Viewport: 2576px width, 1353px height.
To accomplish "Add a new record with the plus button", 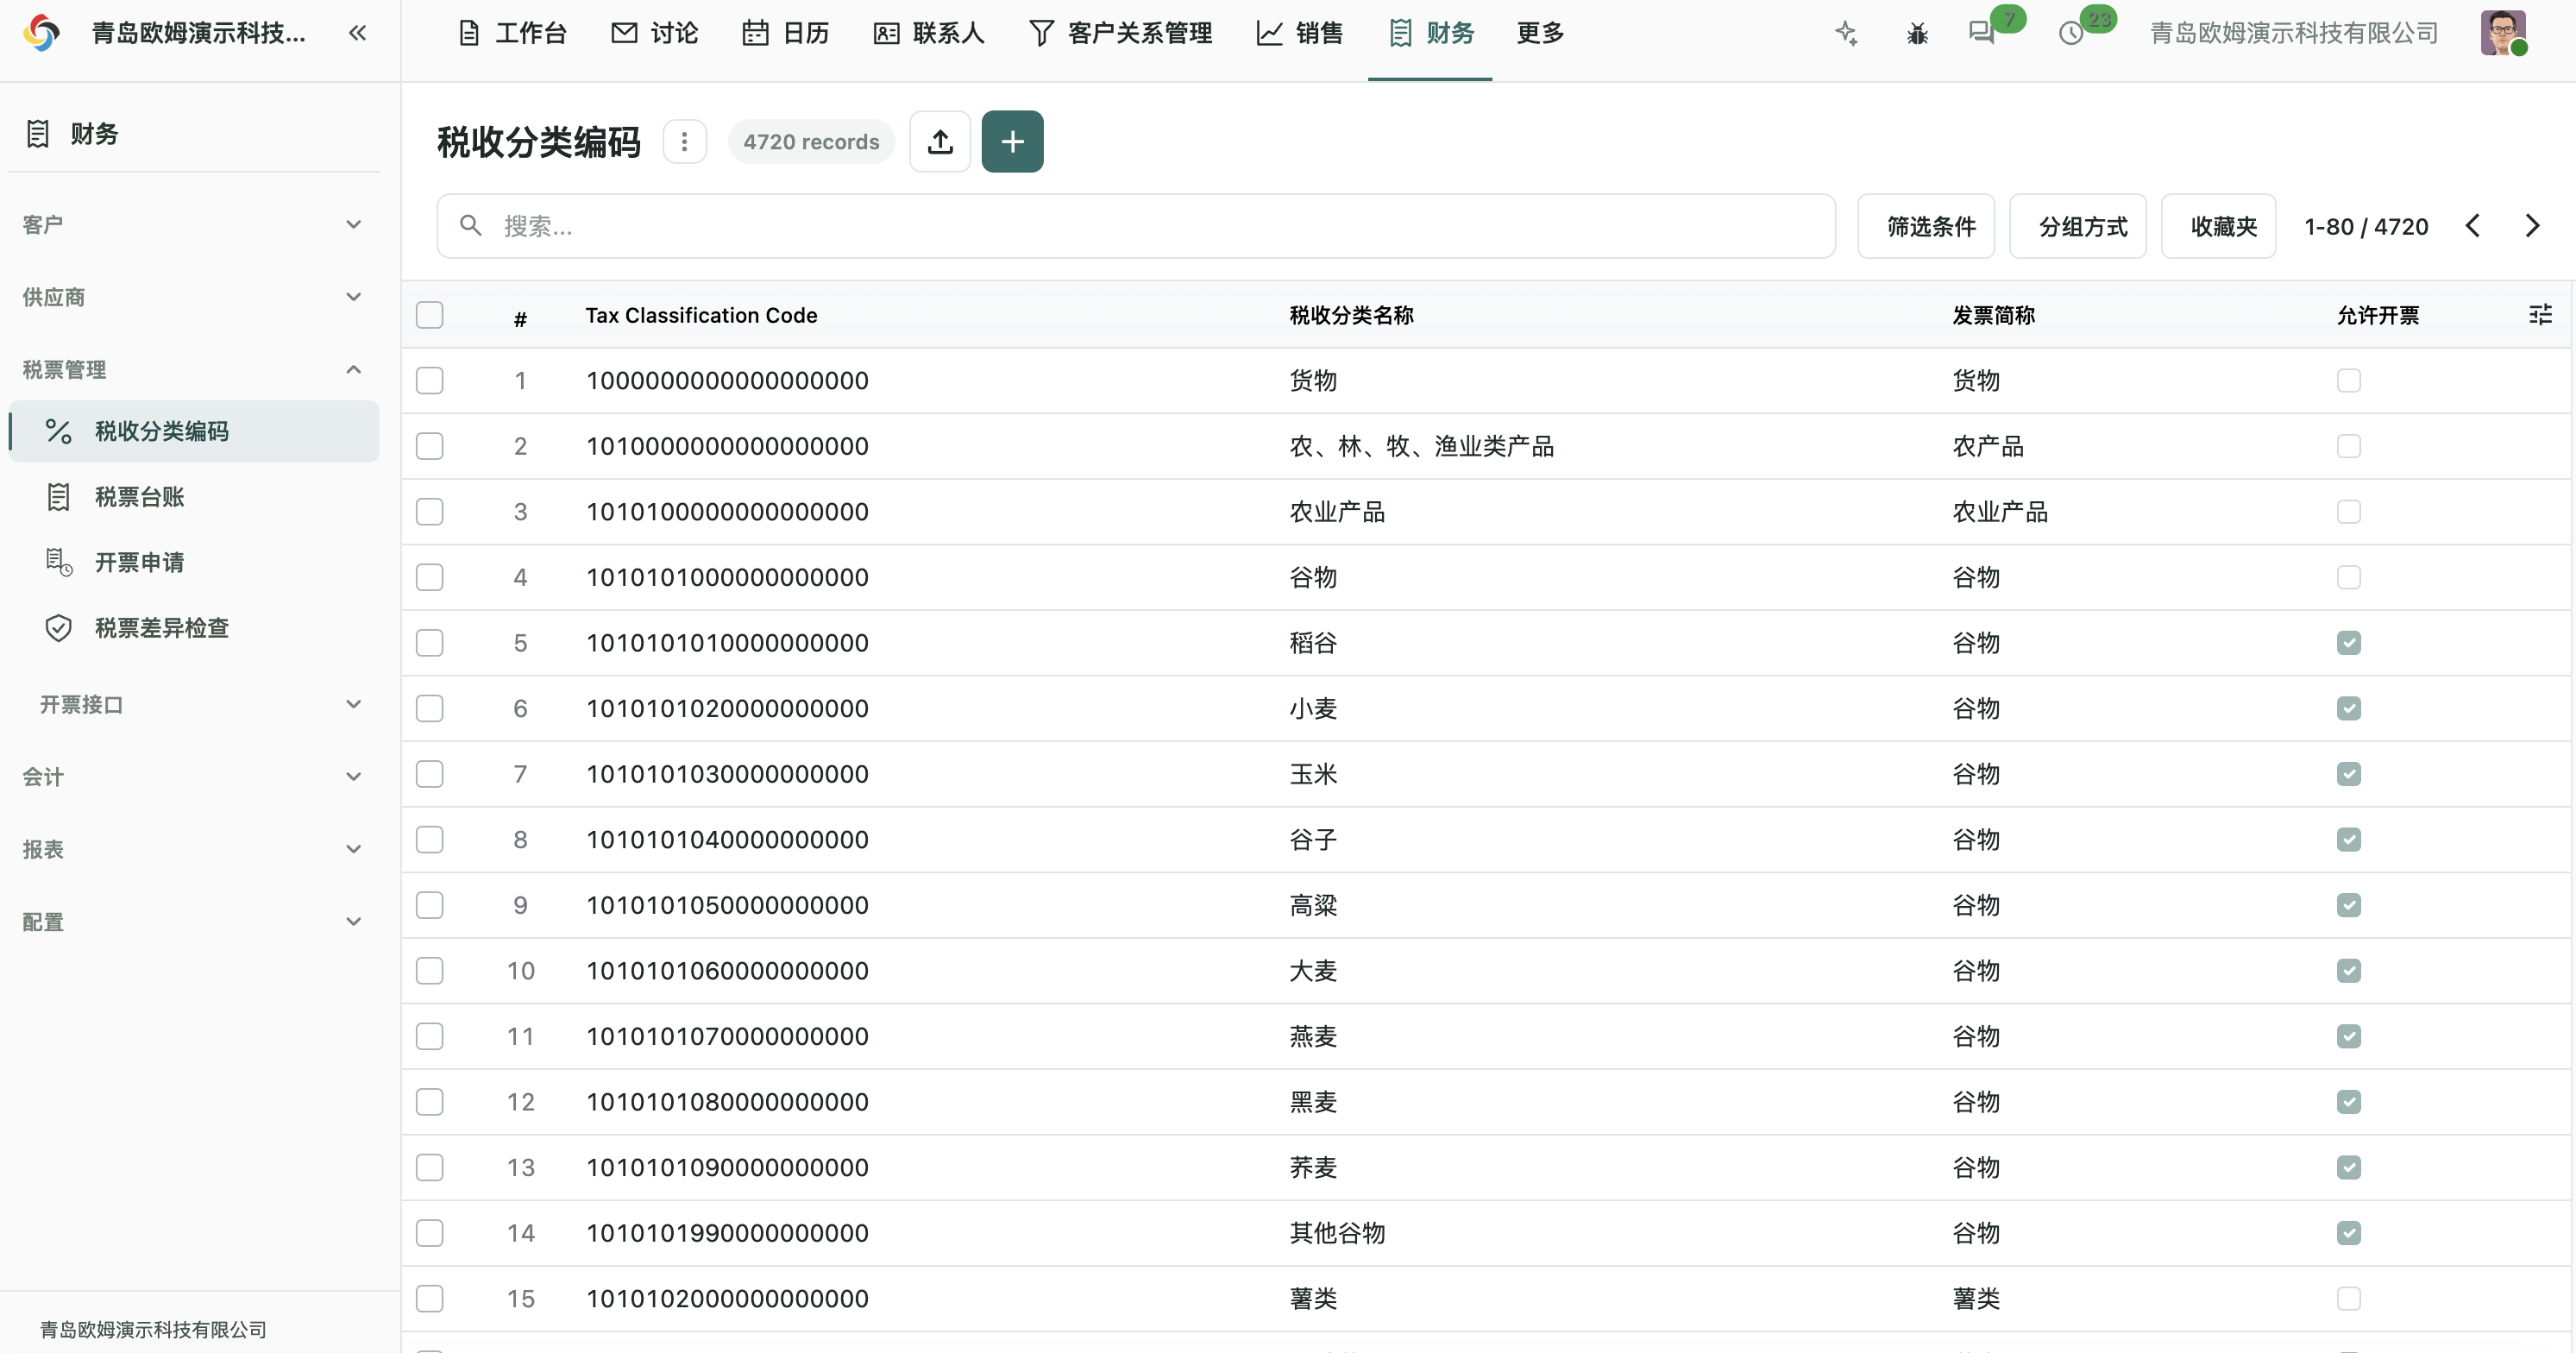I will click(x=1012, y=142).
